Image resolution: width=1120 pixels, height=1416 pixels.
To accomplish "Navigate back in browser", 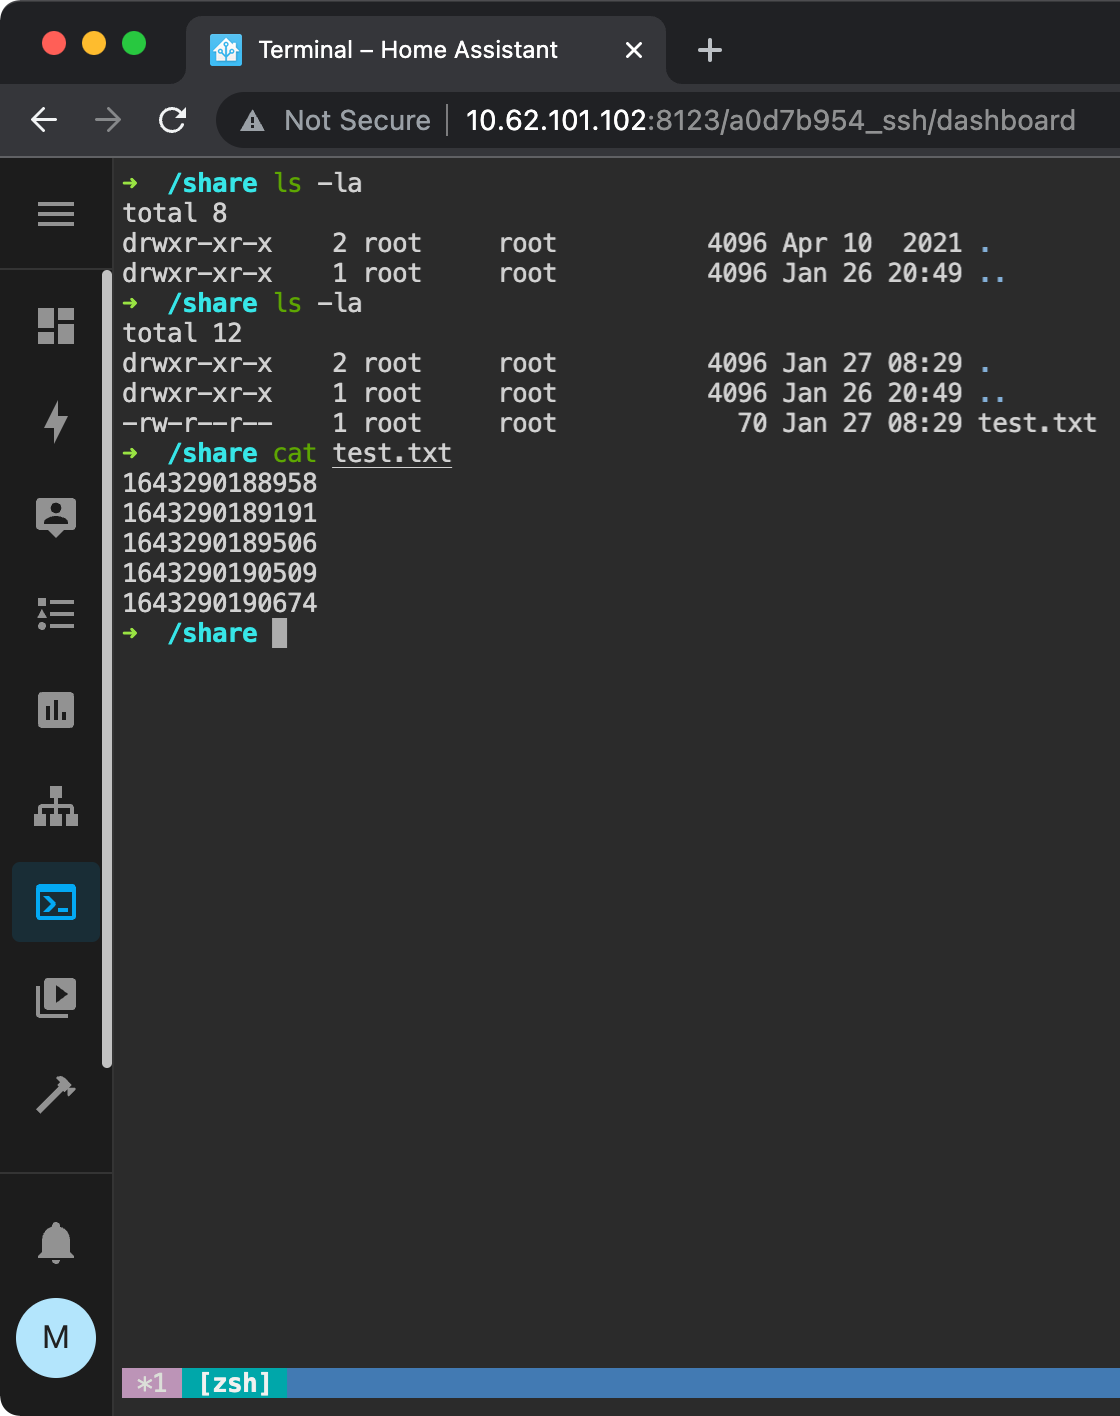I will 42,120.
